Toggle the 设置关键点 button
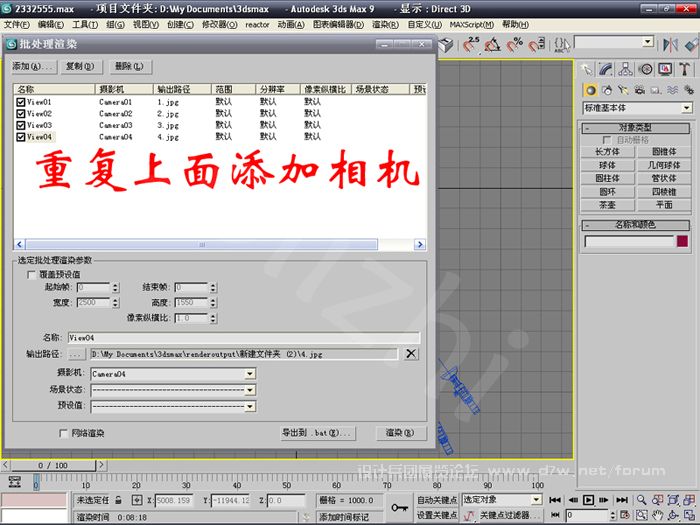The height and width of the screenshot is (525, 700). pyautogui.click(x=437, y=516)
